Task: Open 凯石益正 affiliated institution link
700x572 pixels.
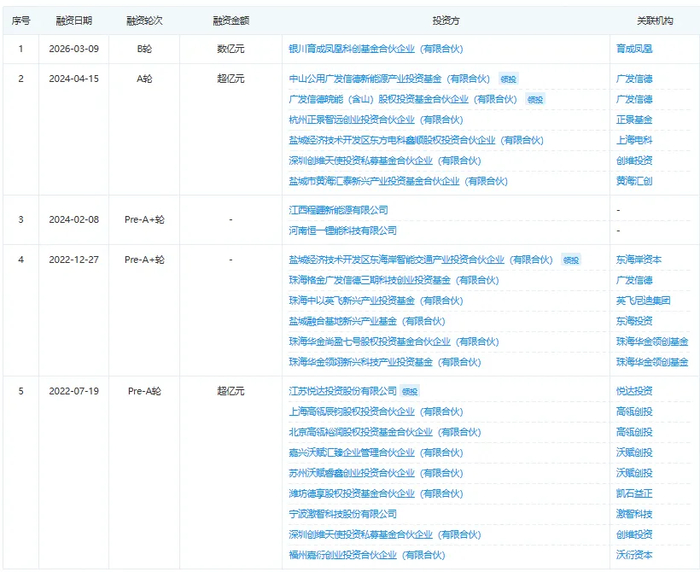Action: click(x=634, y=494)
